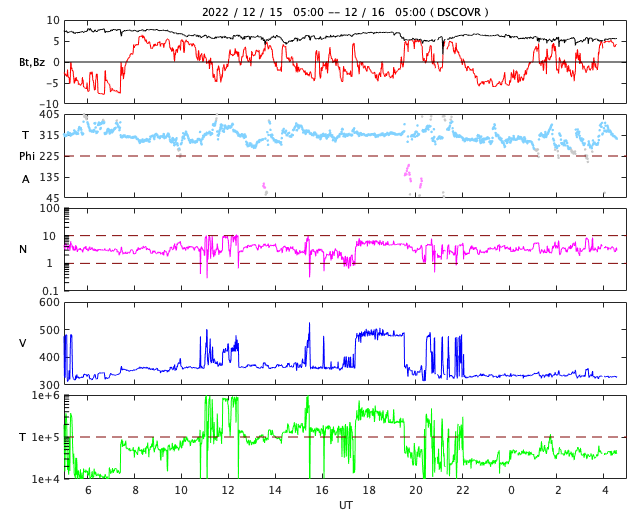
Task: Click the '2' hour label on the UT axis
Action: click(558, 490)
